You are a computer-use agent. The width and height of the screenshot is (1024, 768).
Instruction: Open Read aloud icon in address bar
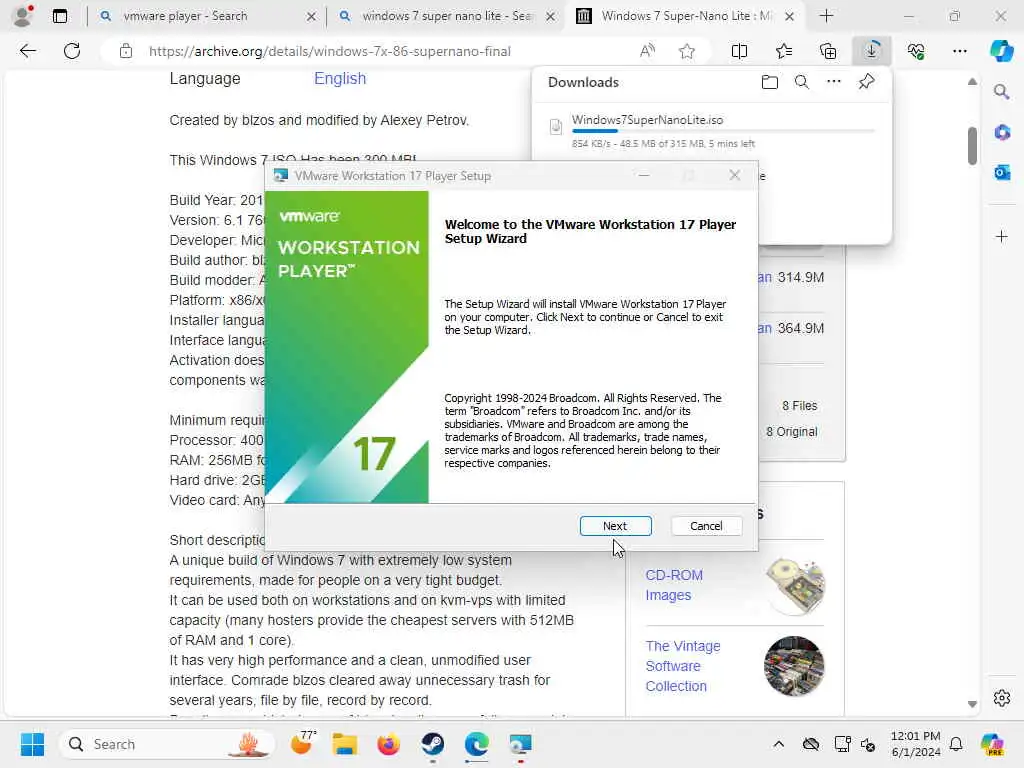pos(647,51)
